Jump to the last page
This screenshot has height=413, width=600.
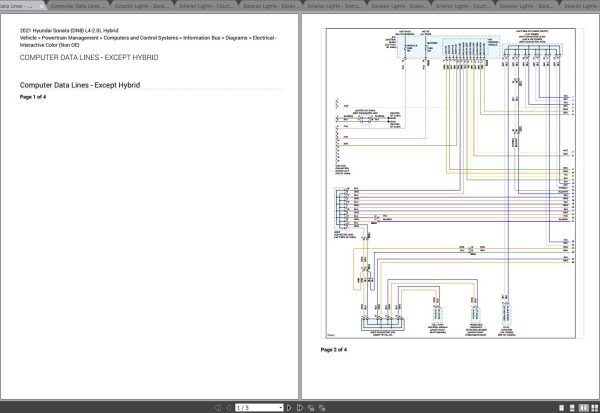click(300, 408)
